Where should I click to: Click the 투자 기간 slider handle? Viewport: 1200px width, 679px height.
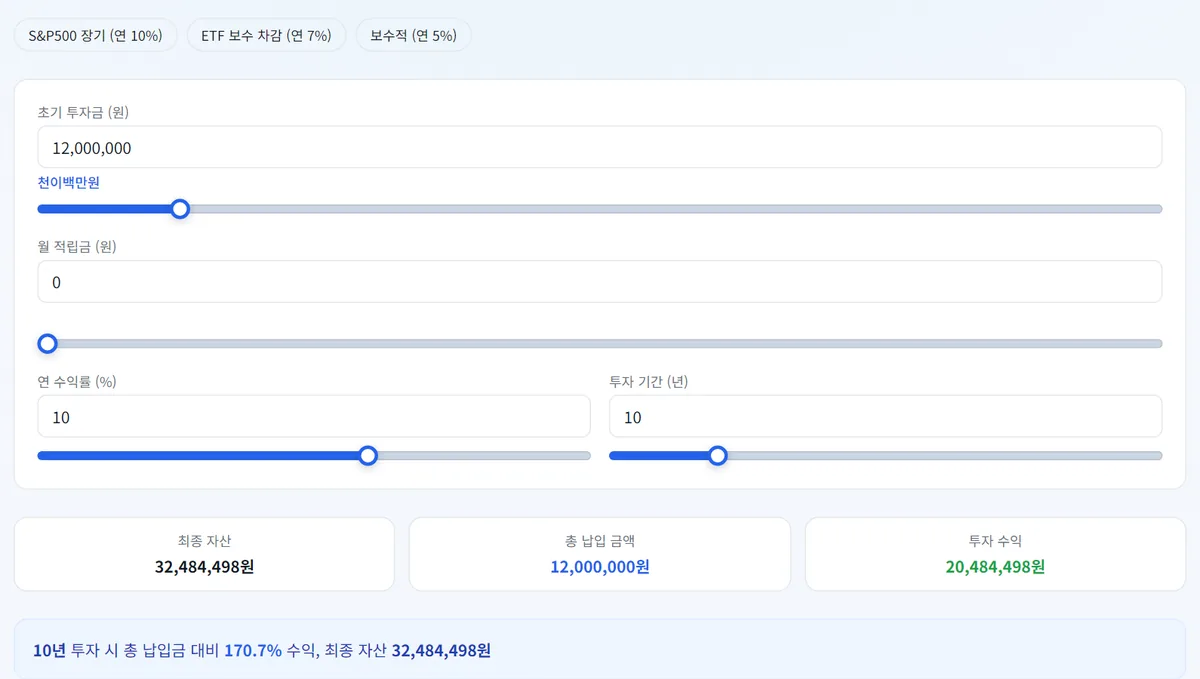click(x=717, y=456)
